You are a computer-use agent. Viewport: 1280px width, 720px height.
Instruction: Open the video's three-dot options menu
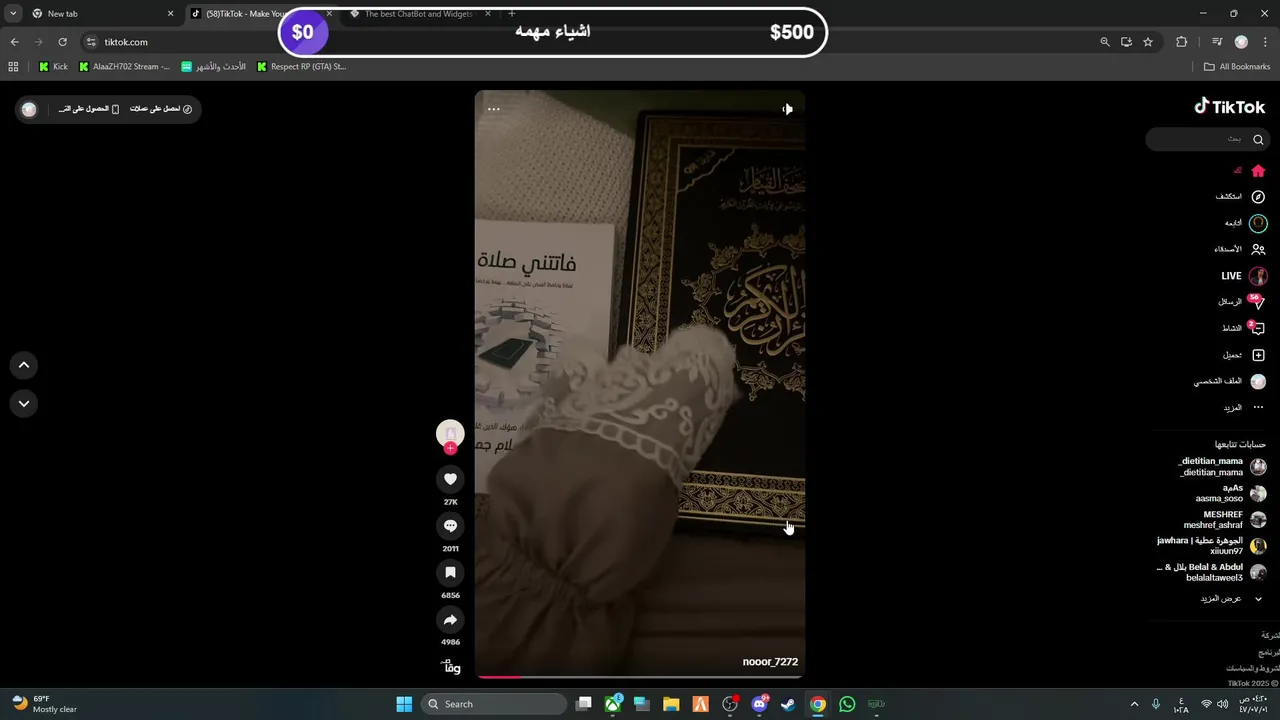(x=493, y=109)
